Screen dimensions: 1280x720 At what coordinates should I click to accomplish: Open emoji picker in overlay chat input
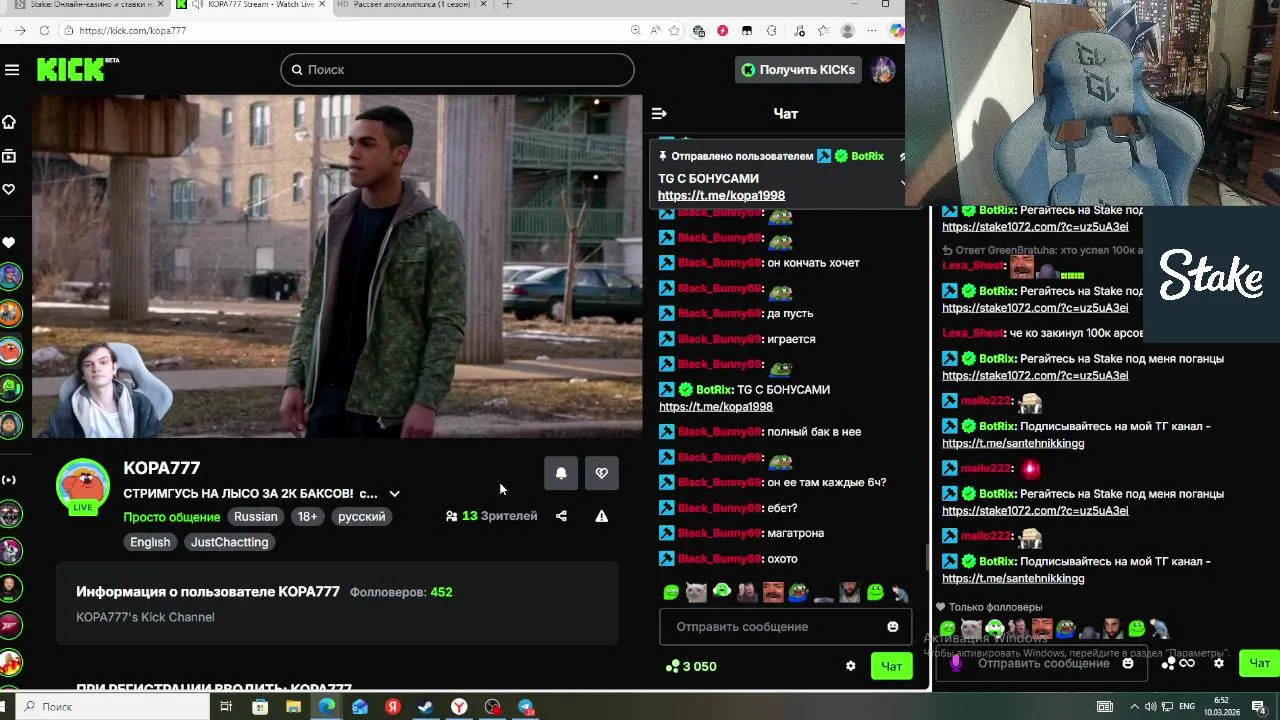pyautogui.click(x=1128, y=663)
